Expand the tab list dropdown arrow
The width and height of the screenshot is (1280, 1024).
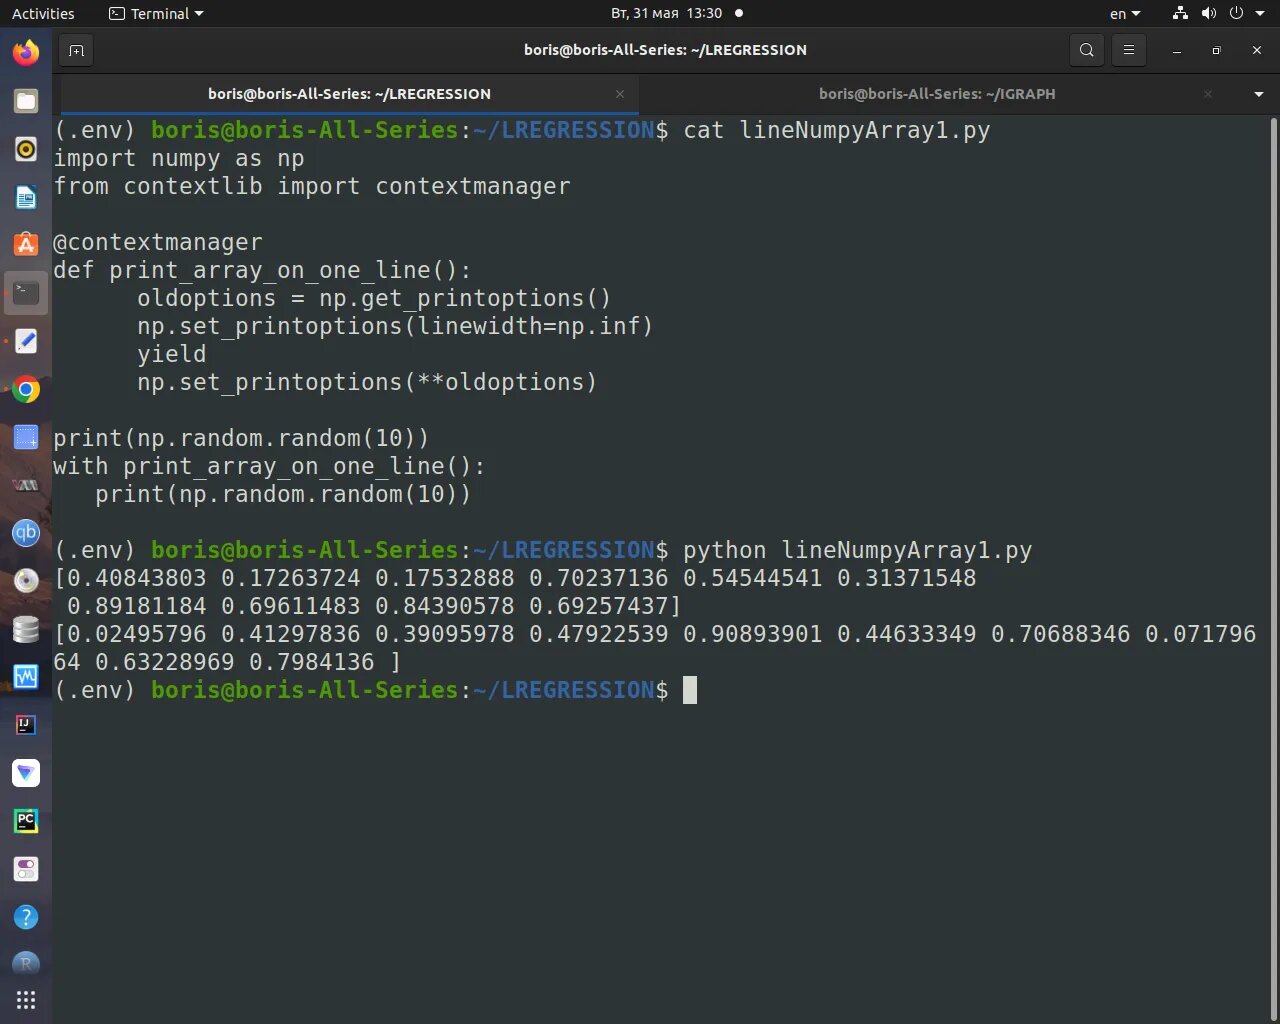point(1259,94)
